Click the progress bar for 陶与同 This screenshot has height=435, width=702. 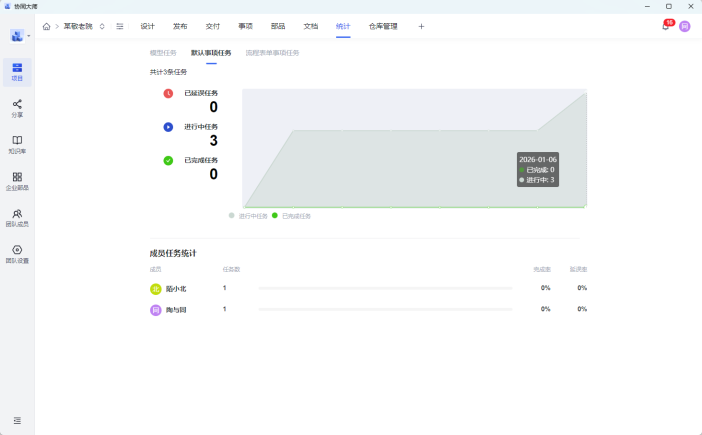point(385,309)
